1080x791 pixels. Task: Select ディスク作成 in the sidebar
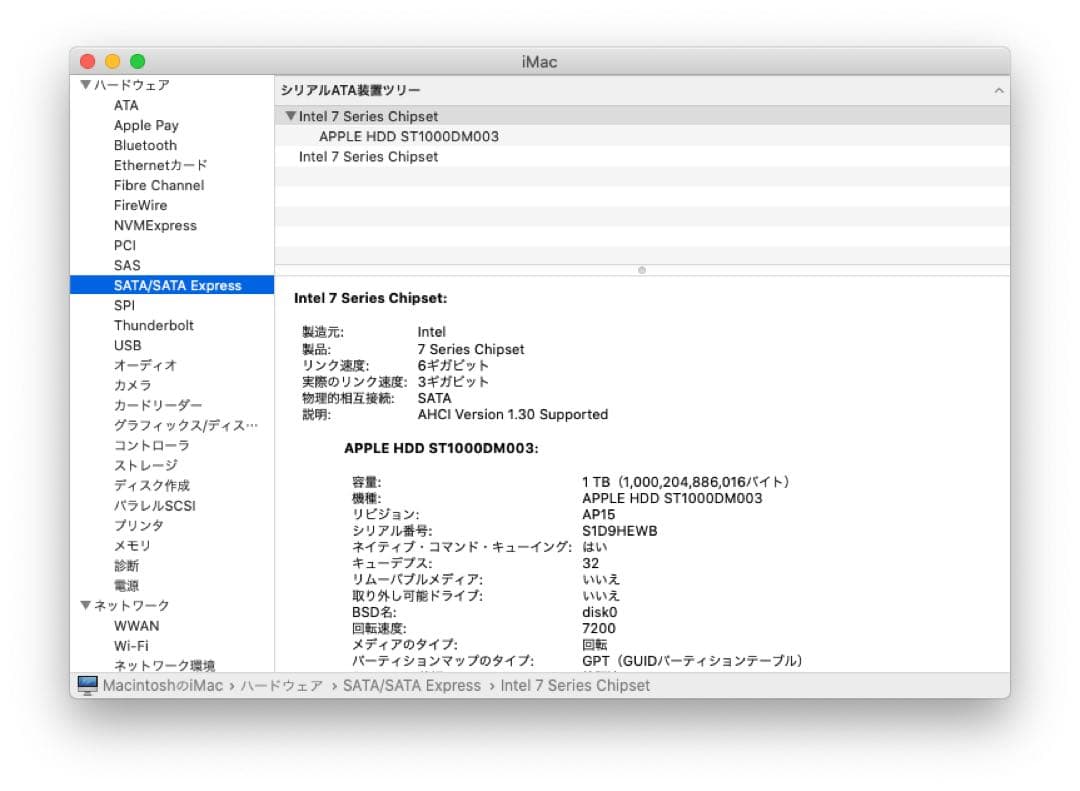[x=152, y=485]
